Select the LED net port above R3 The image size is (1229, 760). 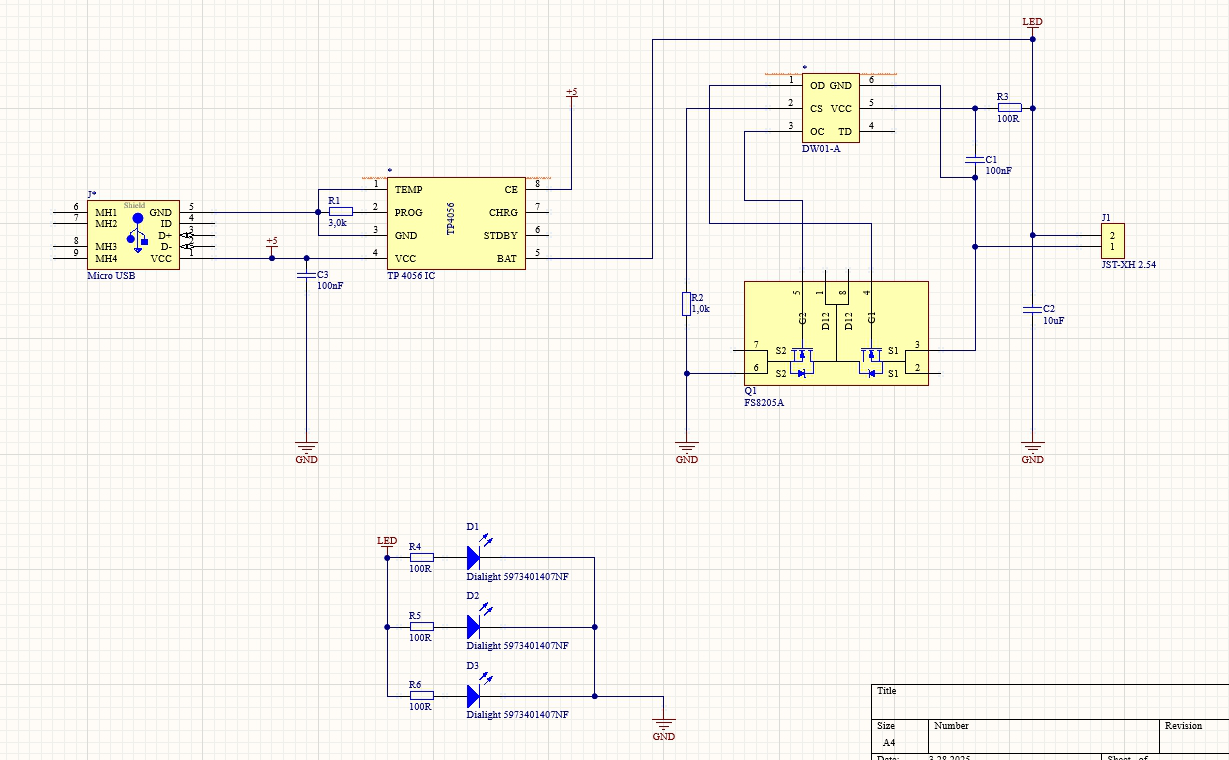click(x=1032, y=23)
